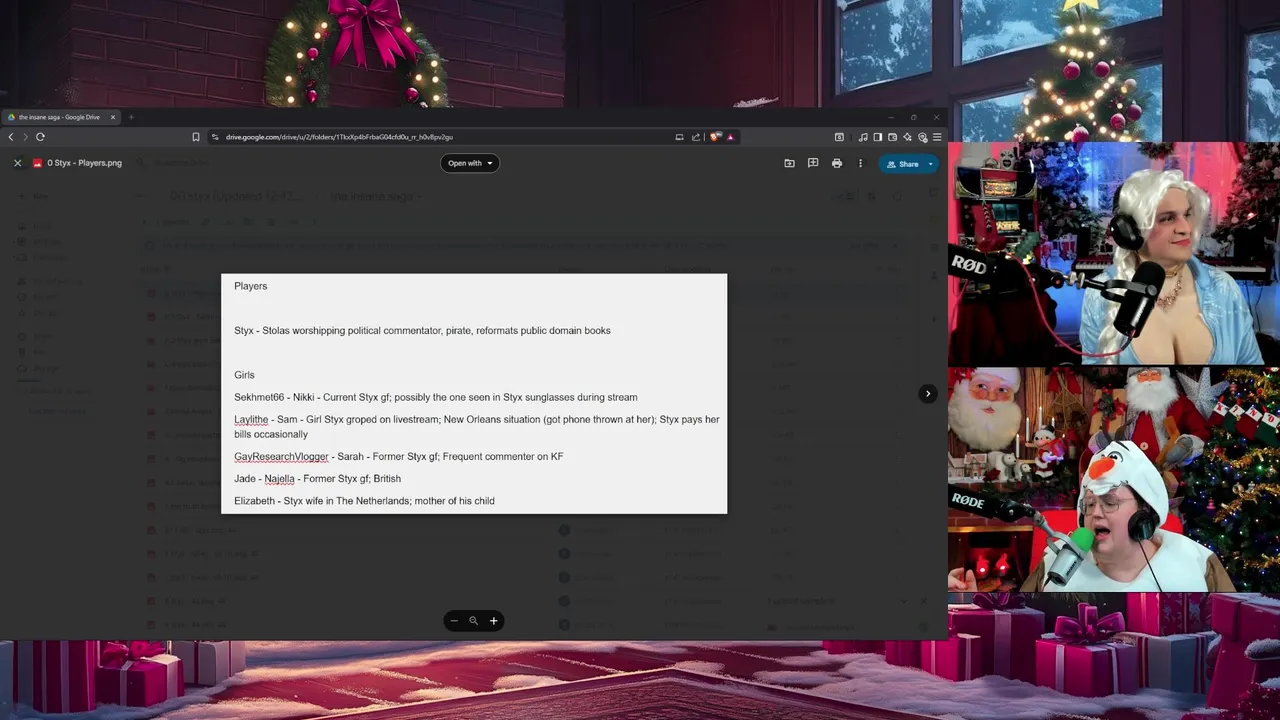Expand the Share options arrow
This screenshot has height=720, width=1280.
(931, 164)
